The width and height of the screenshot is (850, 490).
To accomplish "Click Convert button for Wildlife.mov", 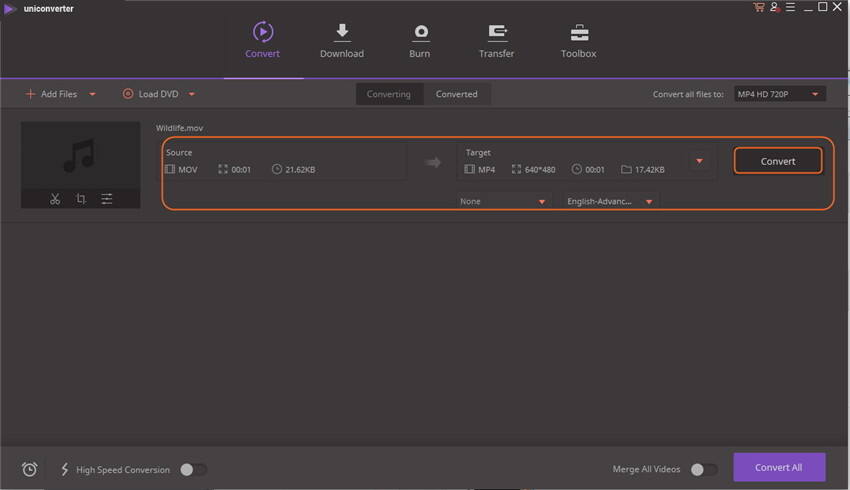I will pos(778,161).
